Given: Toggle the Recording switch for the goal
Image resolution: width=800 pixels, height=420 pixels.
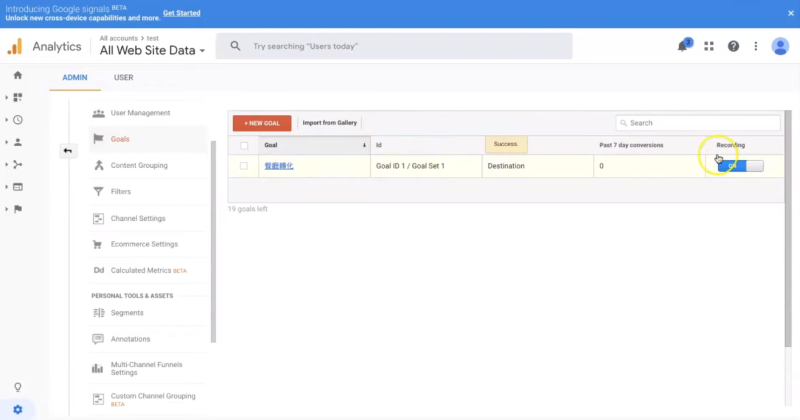Looking at the screenshot, I should [x=740, y=166].
